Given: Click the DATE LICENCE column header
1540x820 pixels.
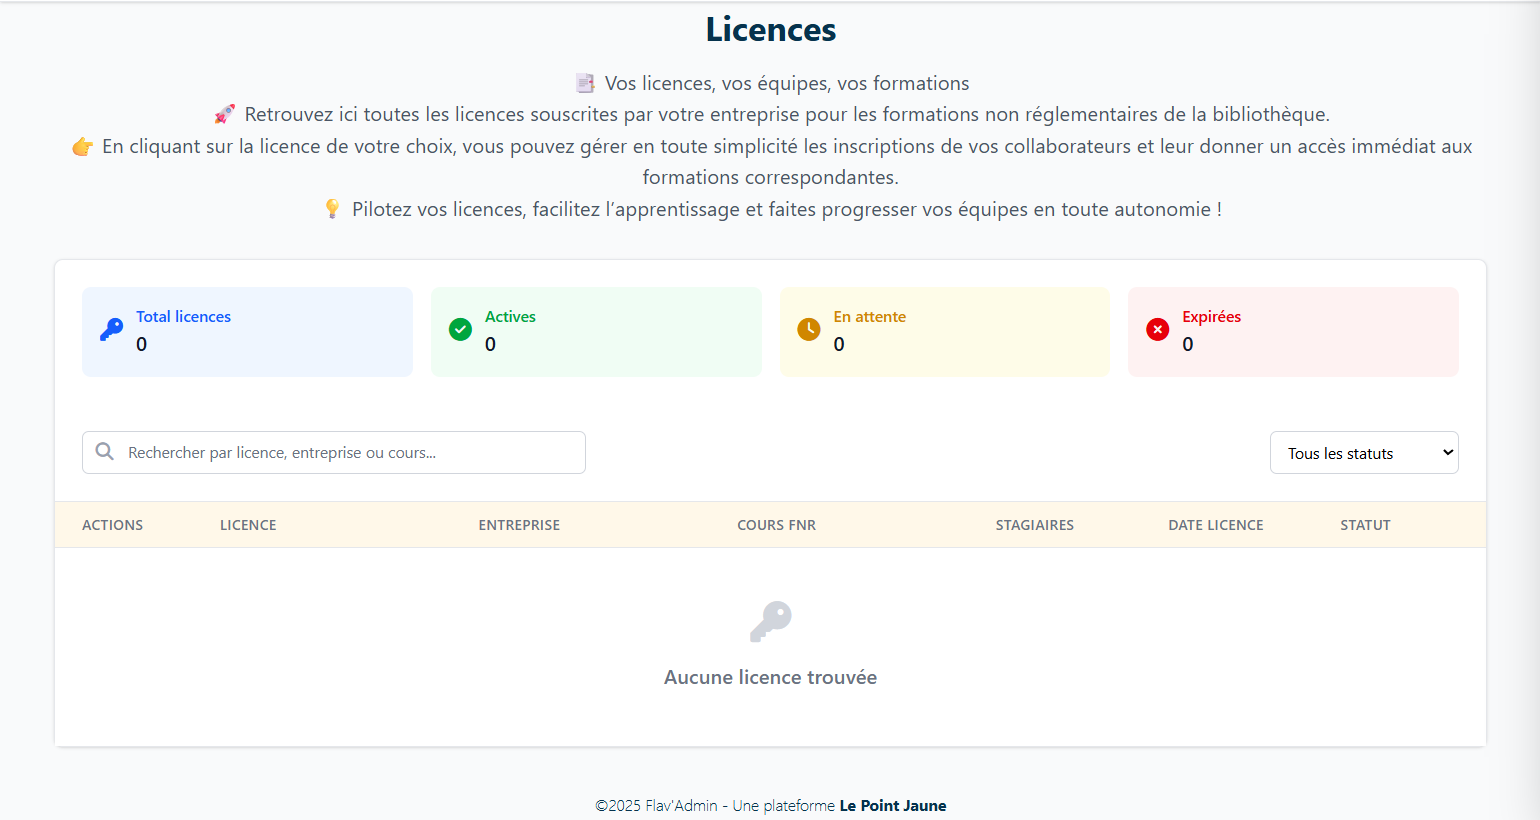Looking at the screenshot, I should (1216, 525).
